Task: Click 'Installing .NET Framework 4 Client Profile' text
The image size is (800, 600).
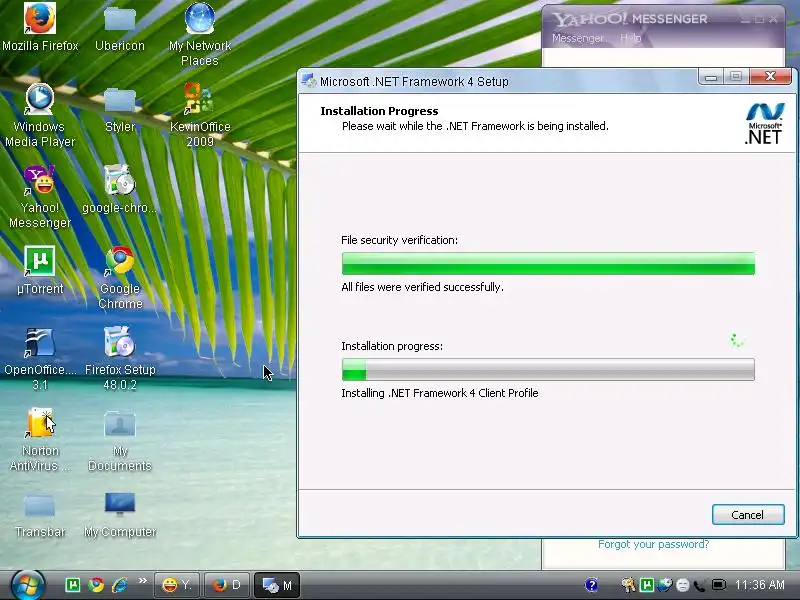Action: point(440,393)
